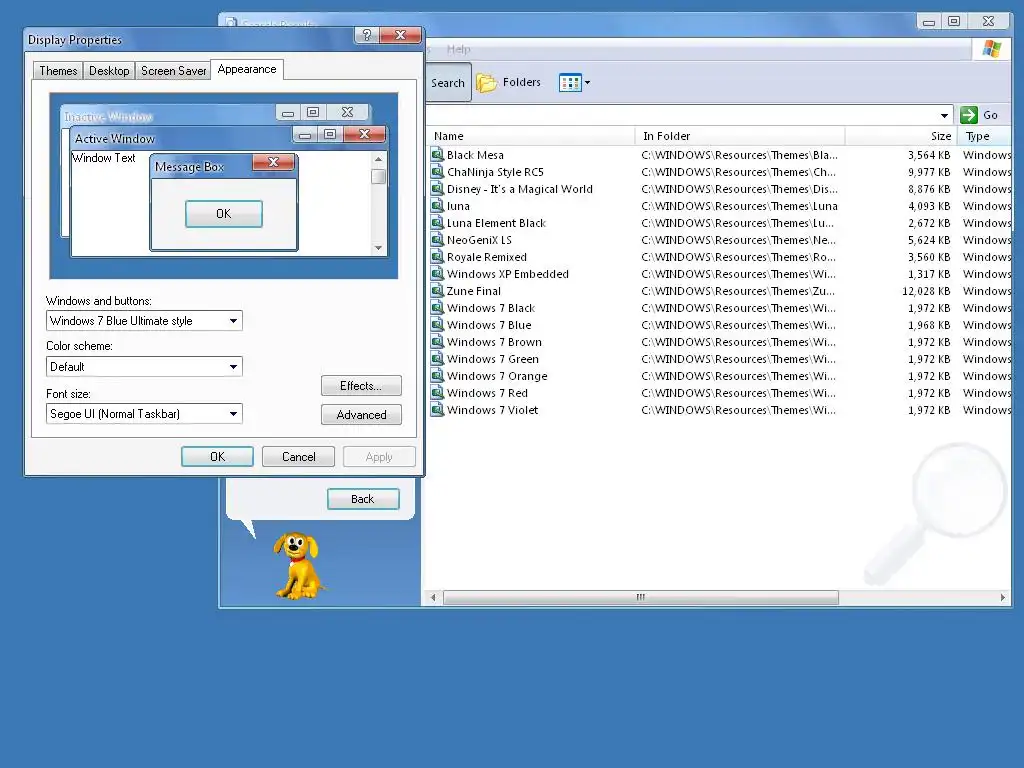1024x768 pixels.
Task: Click OK in Display Properties
Action: (x=217, y=456)
